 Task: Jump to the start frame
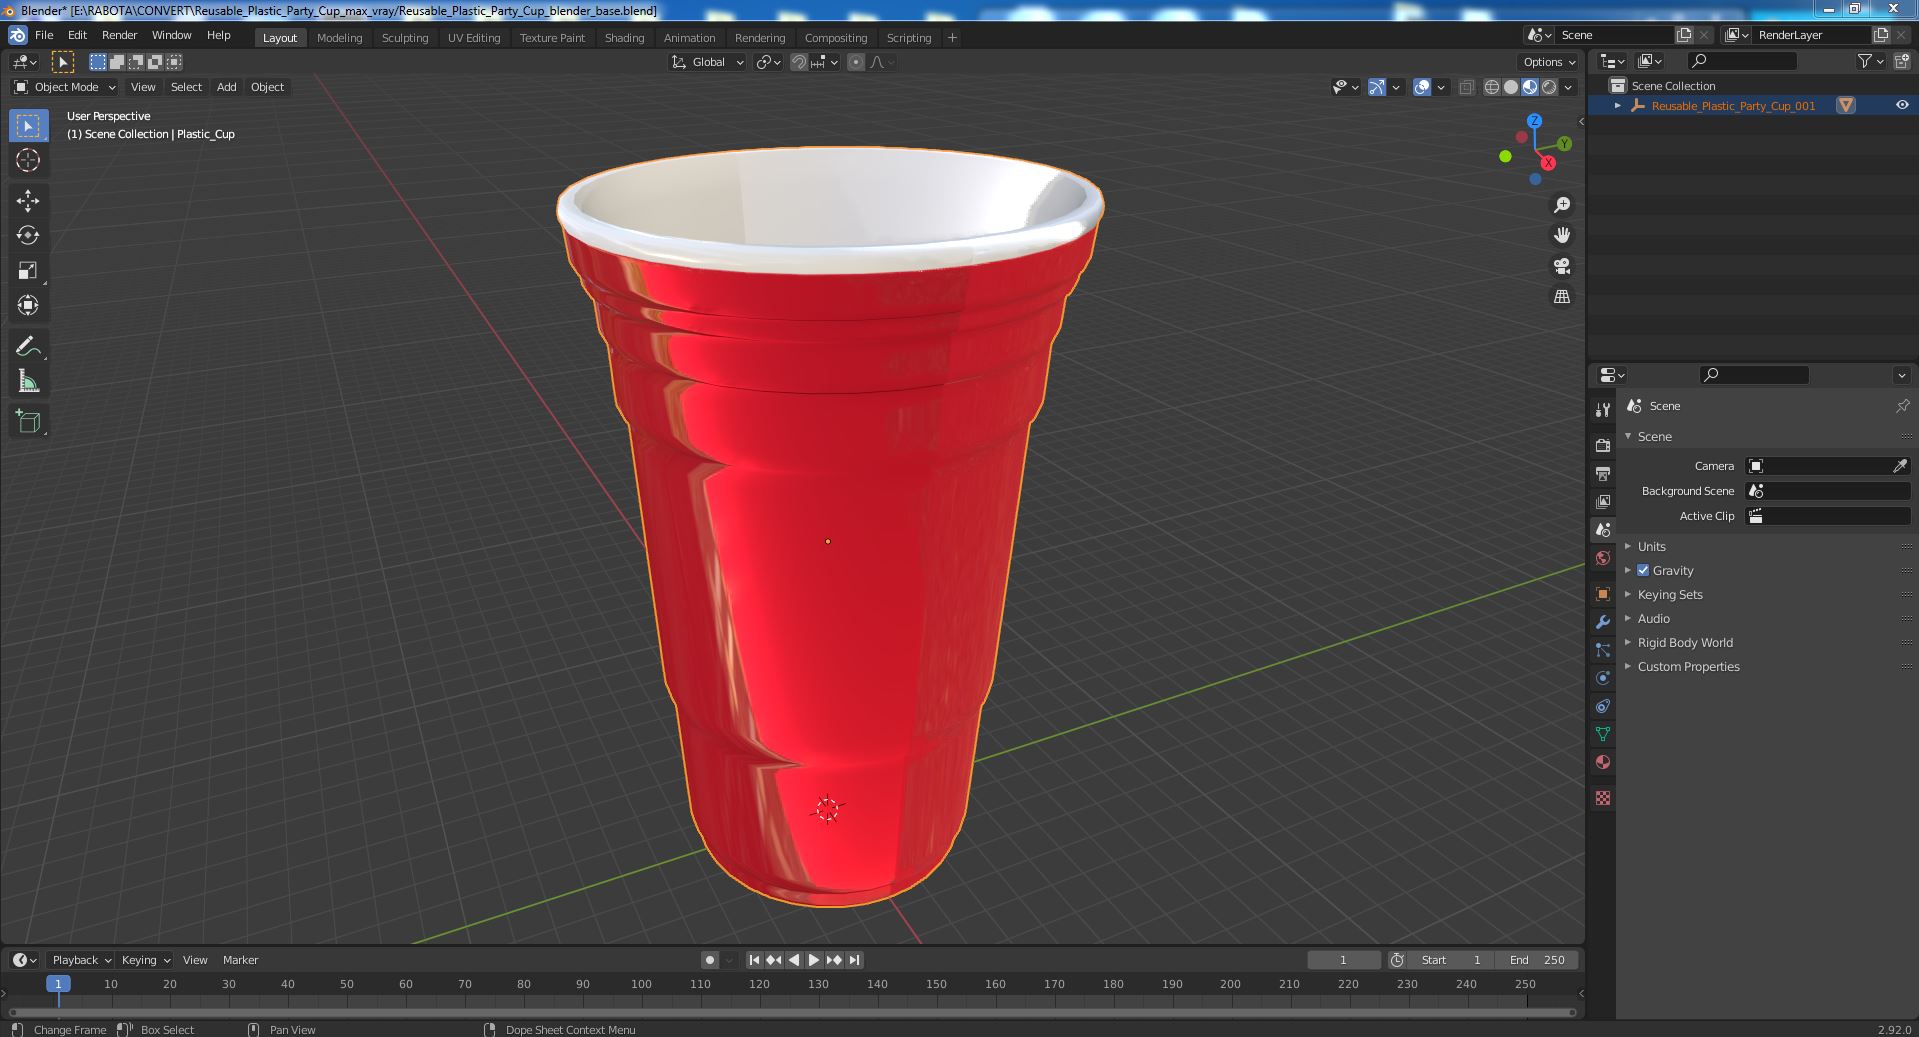click(x=754, y=960)
